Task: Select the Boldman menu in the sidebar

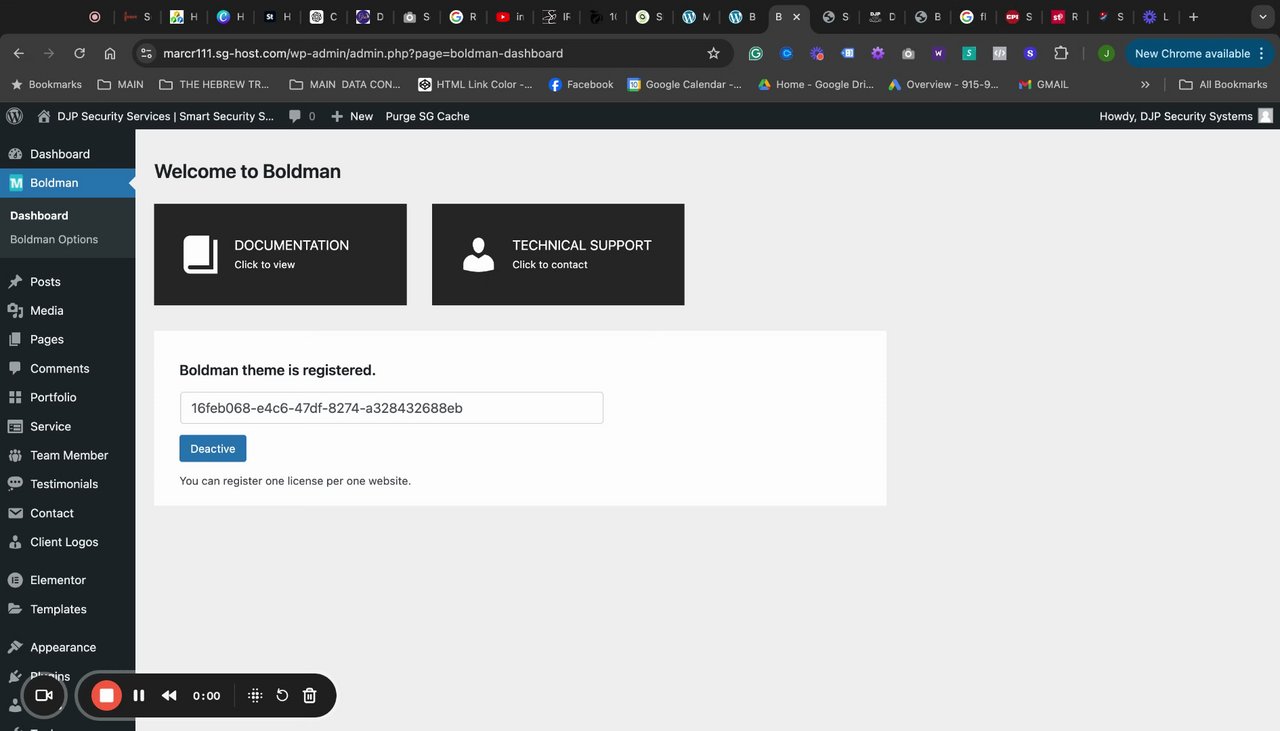Action: [67, 183]
